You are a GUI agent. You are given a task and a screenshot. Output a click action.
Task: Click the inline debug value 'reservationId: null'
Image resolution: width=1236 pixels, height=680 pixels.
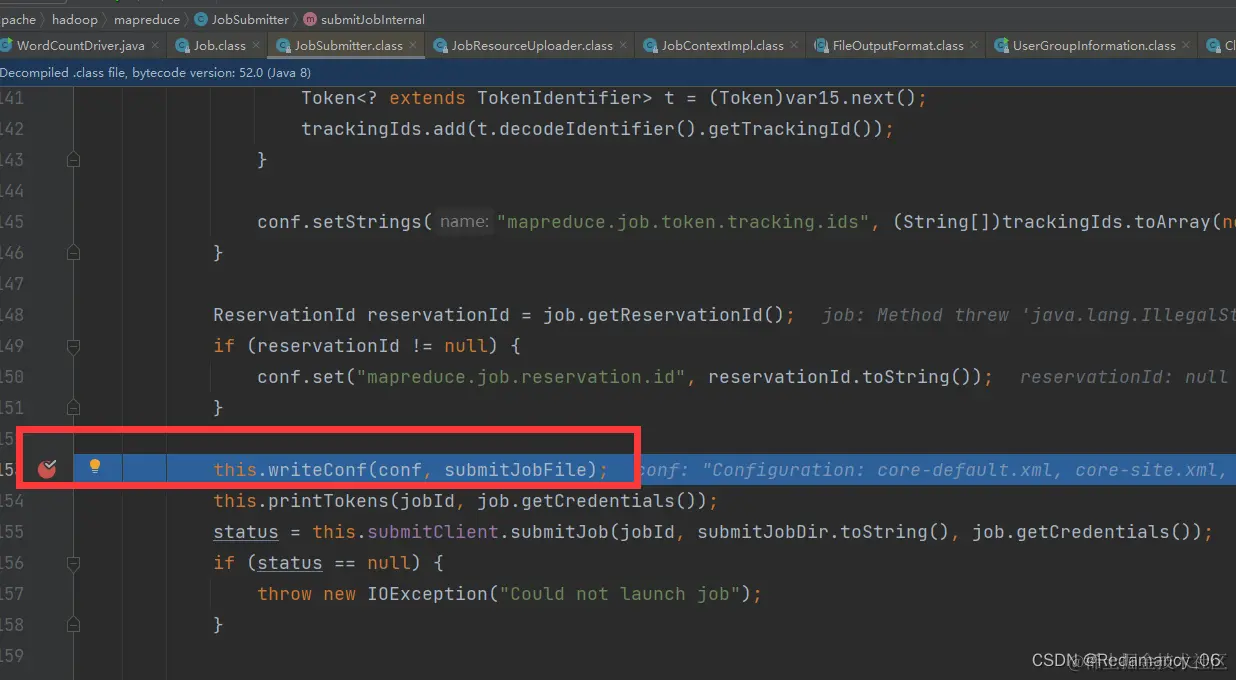pos(1123,376)
